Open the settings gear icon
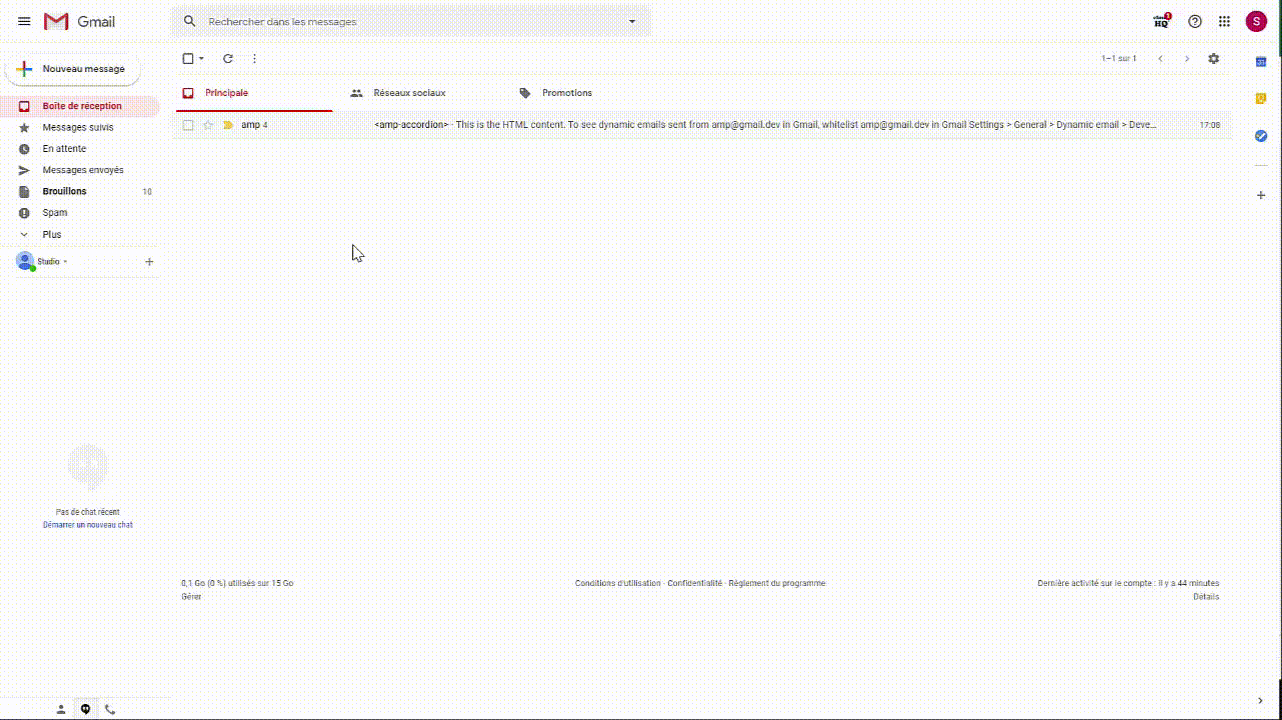 (x=1213, y=59)
